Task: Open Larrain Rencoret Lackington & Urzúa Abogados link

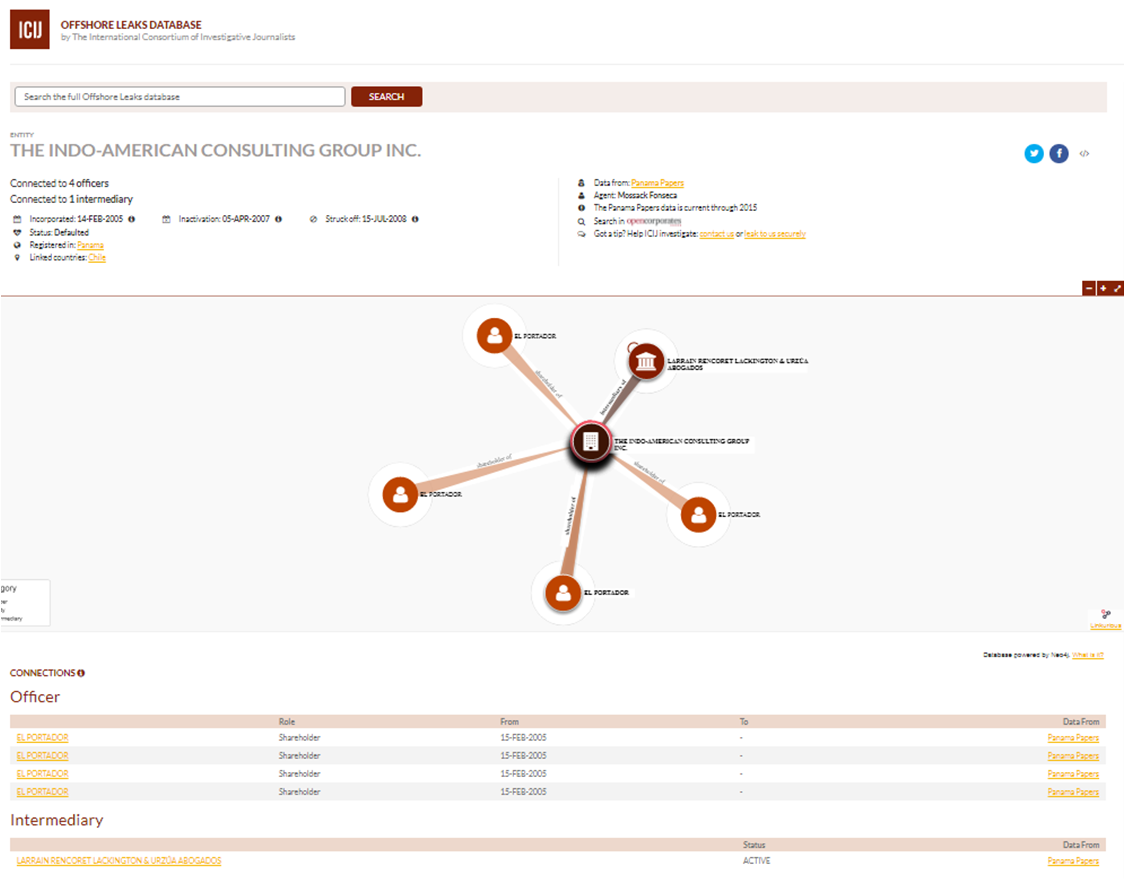Action: (119, 861)
